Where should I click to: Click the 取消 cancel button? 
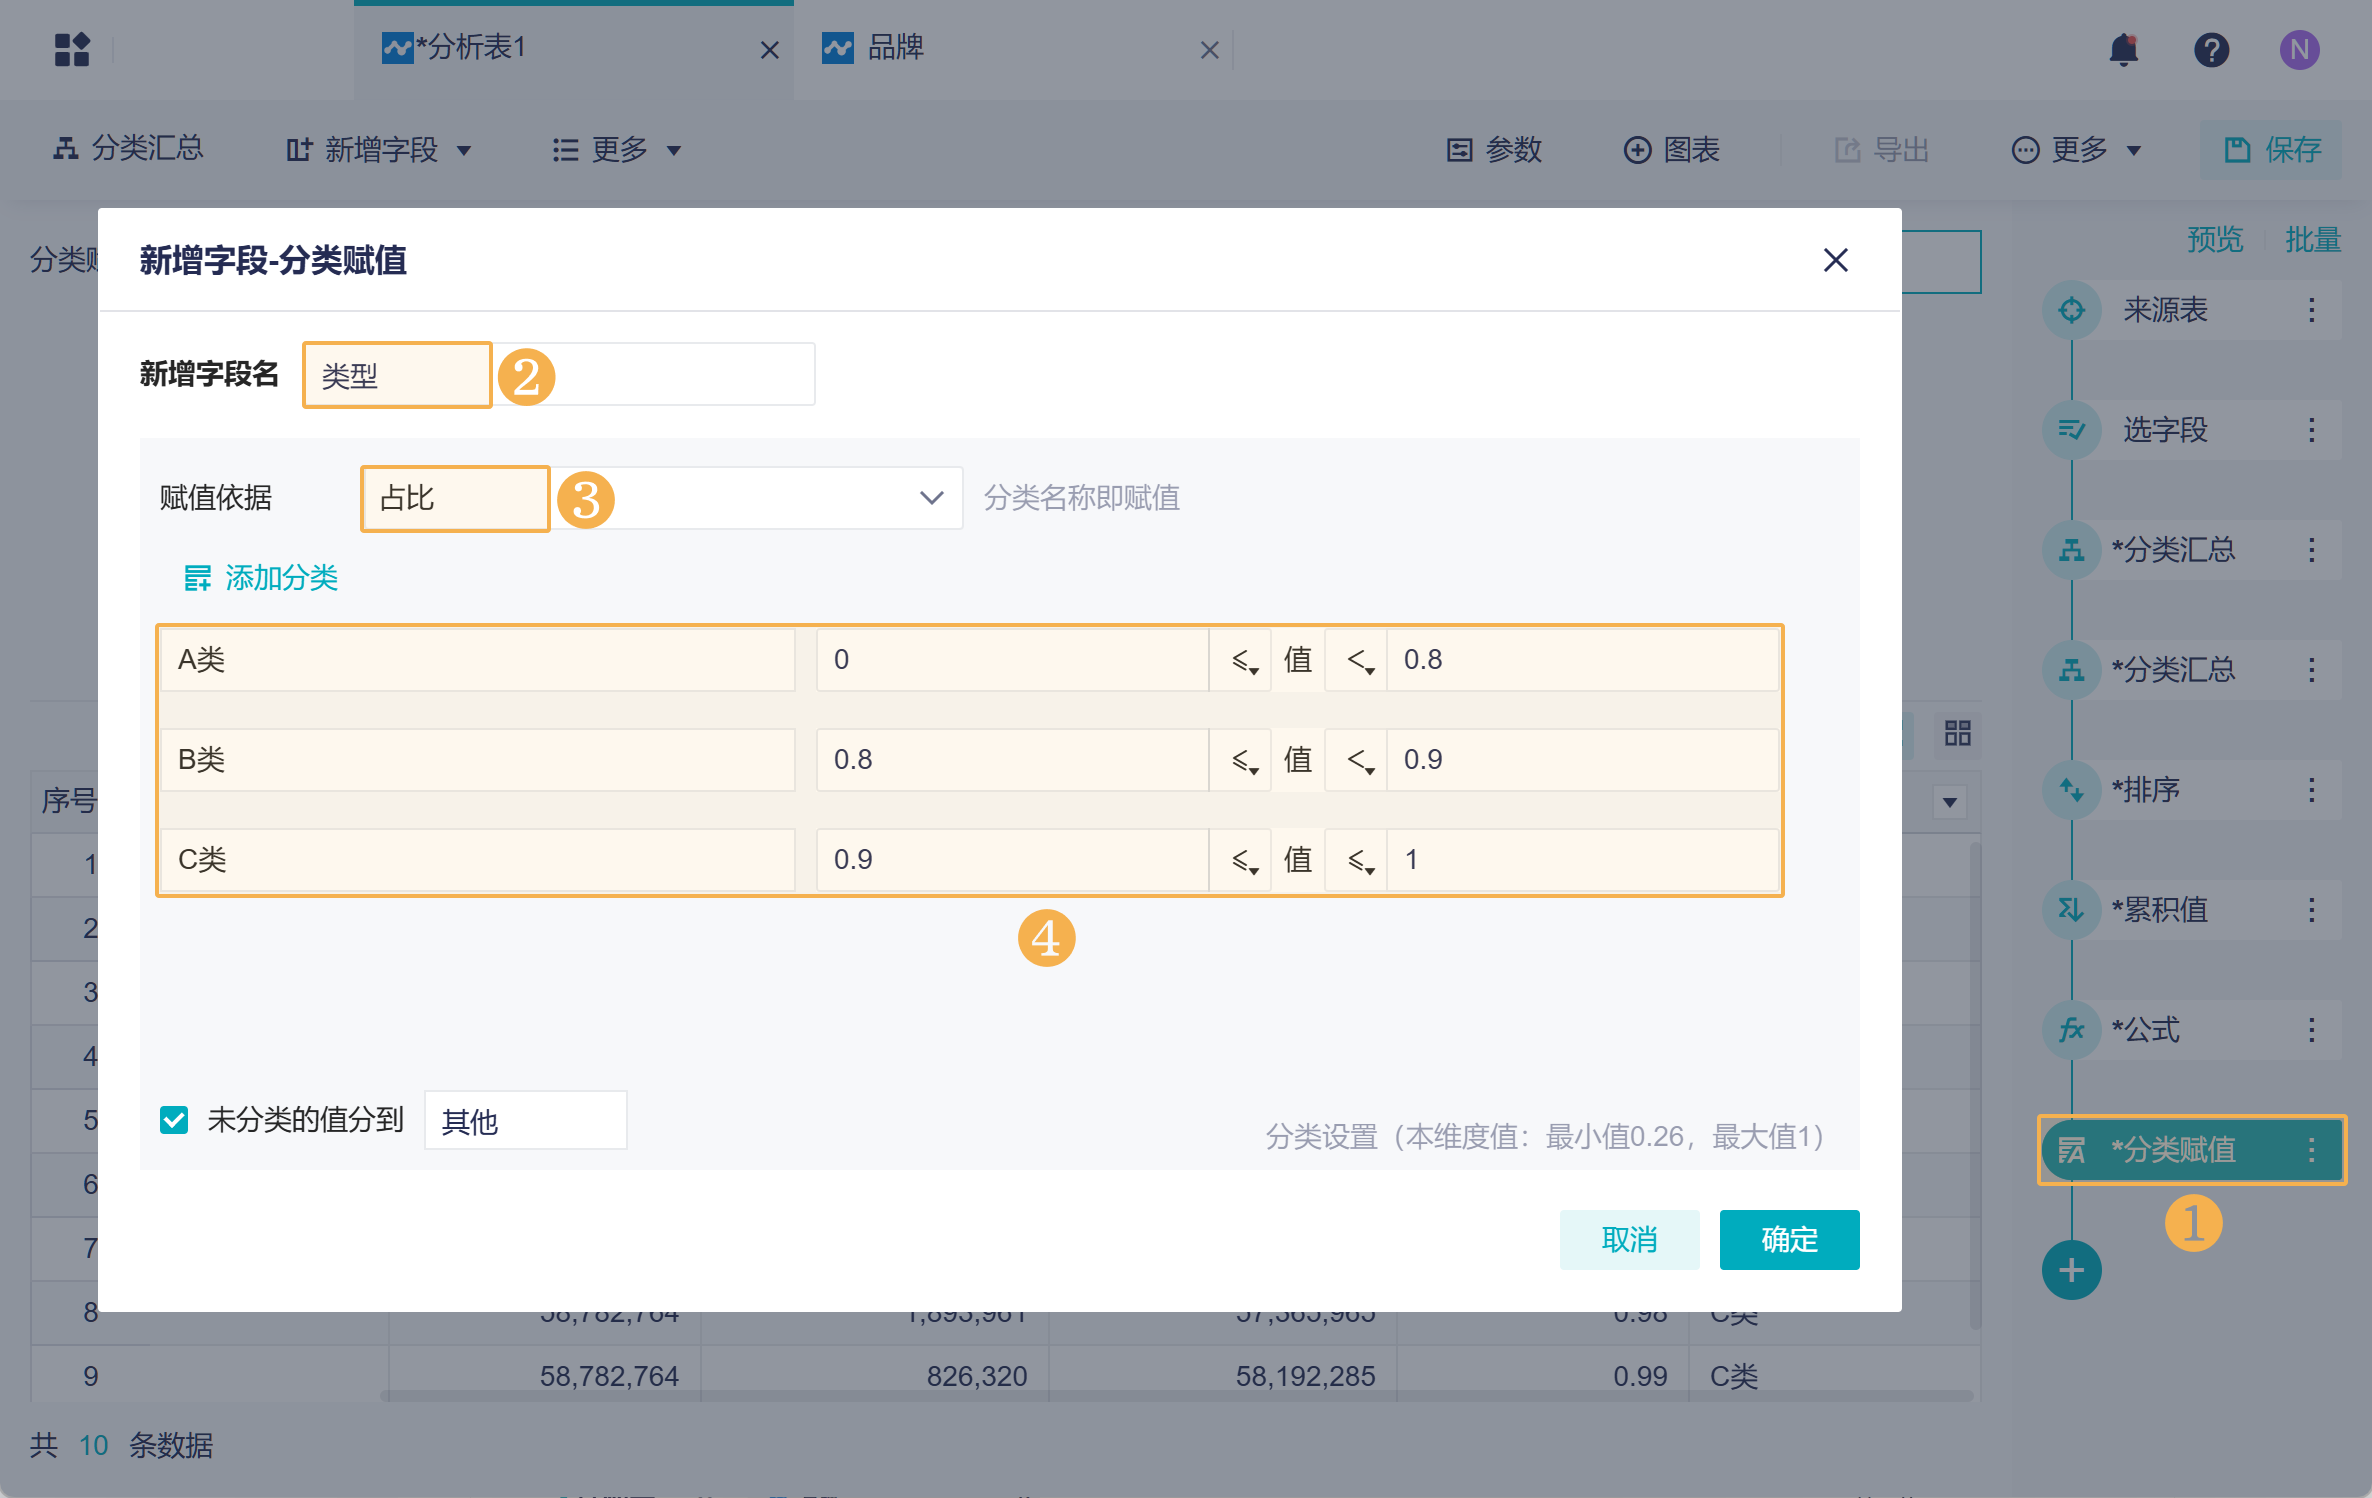[1628, 1240]
